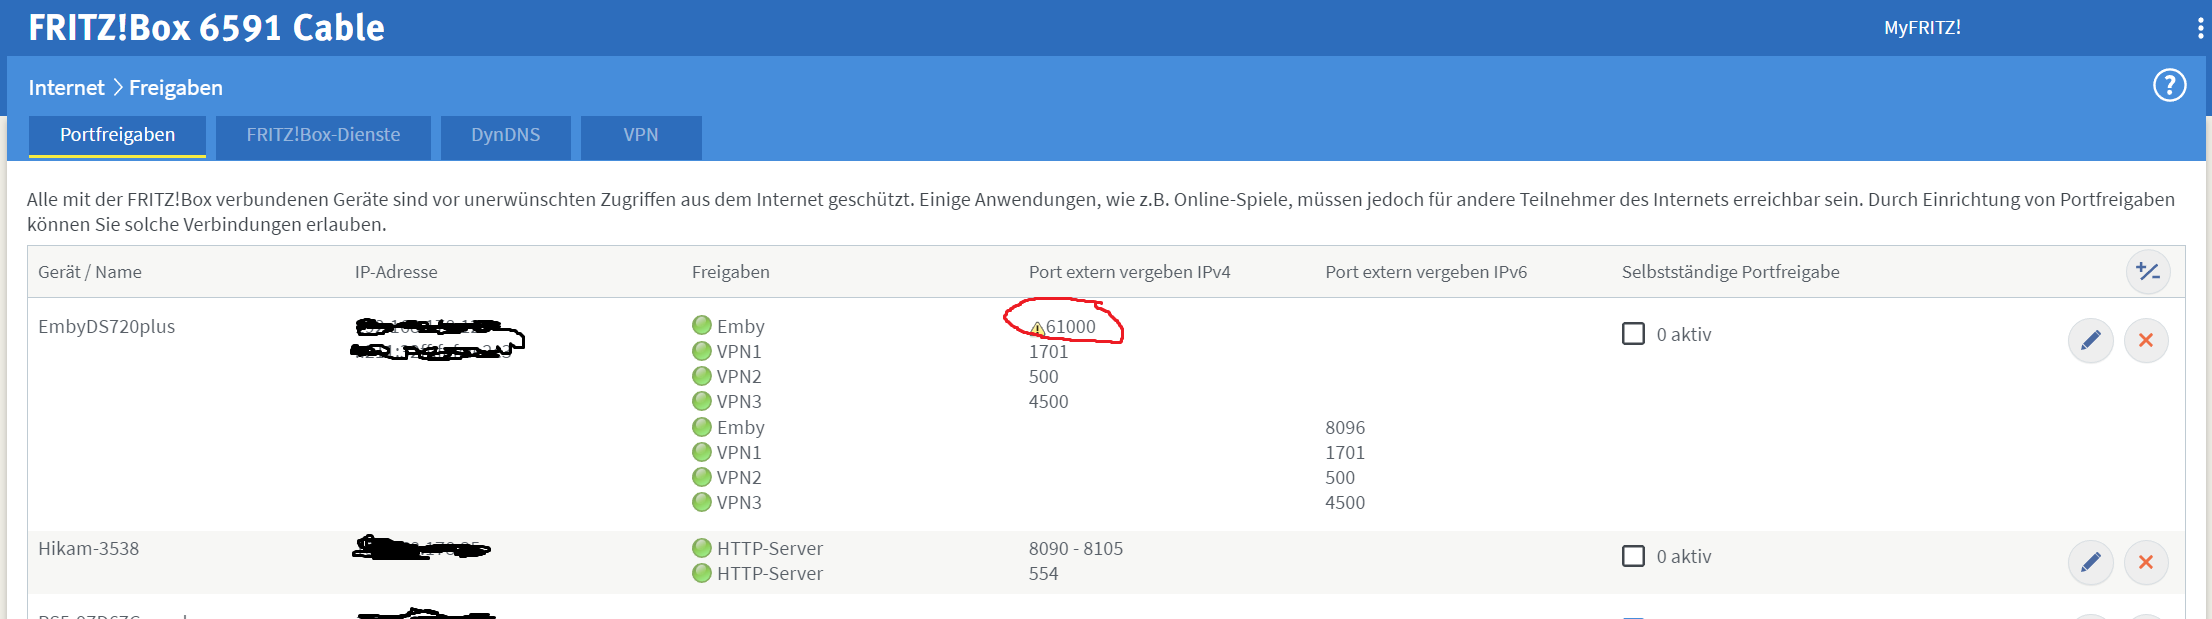This screenshot has height=619, width=2212.
Task: Toggle Hikam-3538 independent port sharing checkbox
Action: pyautogui.click(x=1633, y=555)
